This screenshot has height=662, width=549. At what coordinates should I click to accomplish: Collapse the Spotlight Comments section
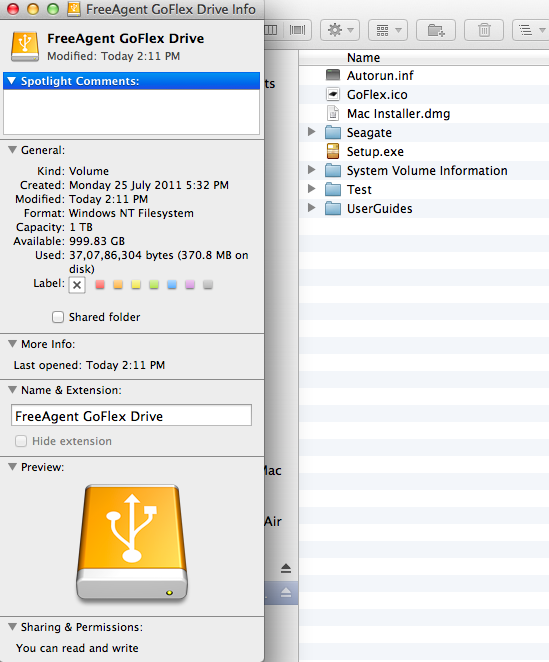(x=12, y=81)
